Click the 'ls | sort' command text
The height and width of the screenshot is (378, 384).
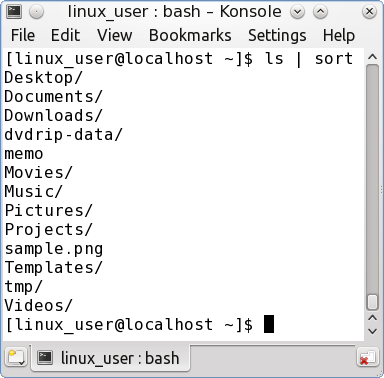[x=309, y=59]
